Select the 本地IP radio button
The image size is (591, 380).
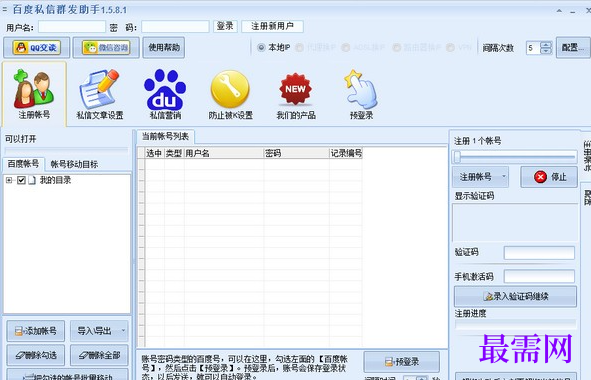pyautogui.click(x=261, y=48)
